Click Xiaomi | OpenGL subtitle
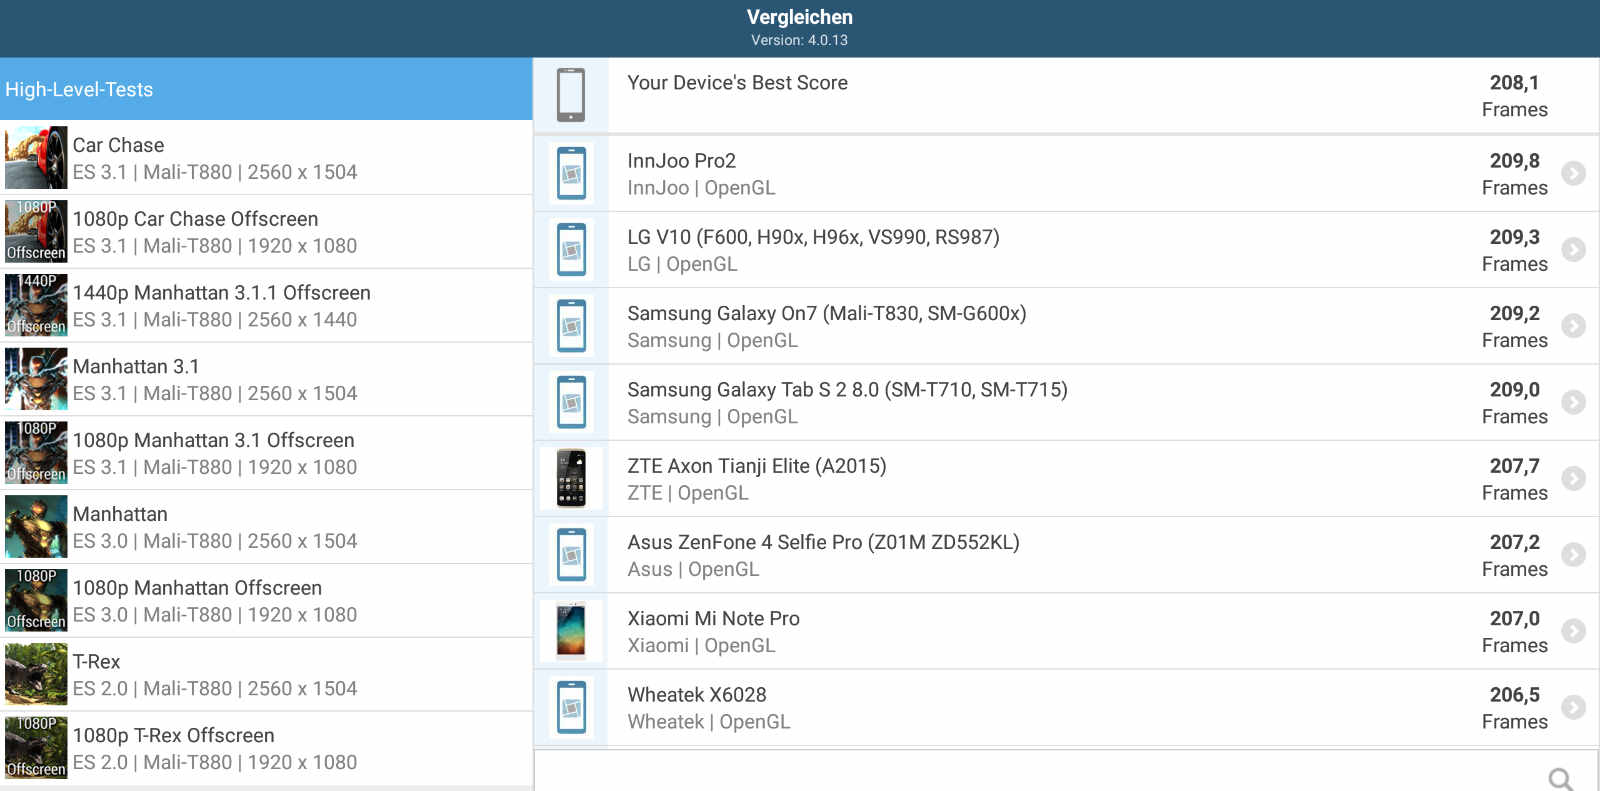Image resolution: width=1600 pixels, height=791 pixels. 701,646
